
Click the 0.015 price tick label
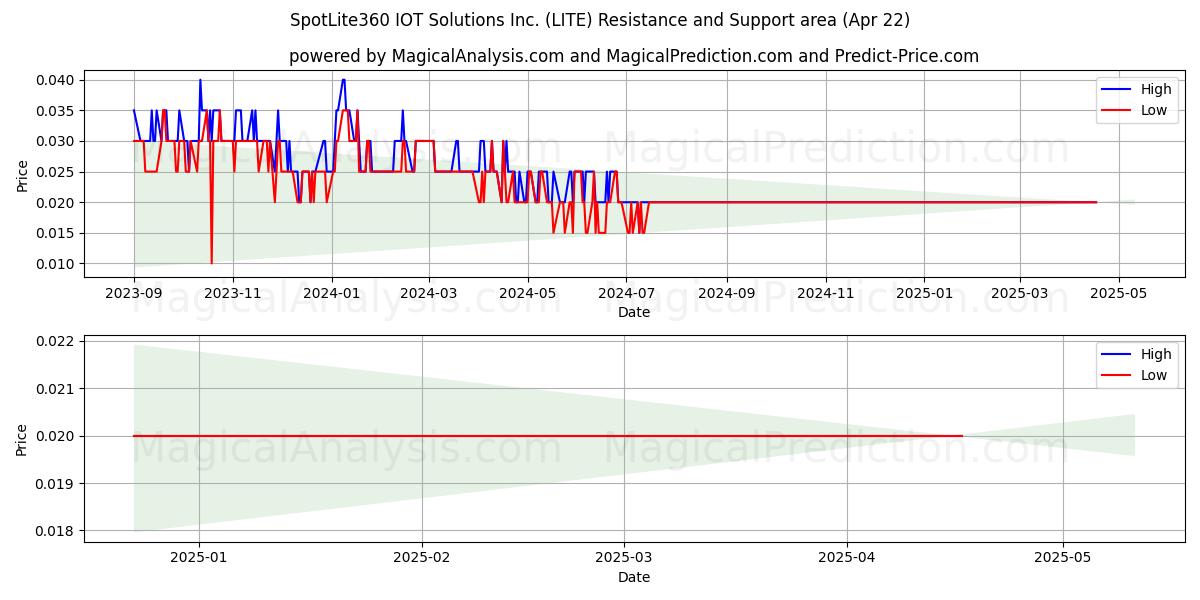pyautogui.click(x=55, y=233)
